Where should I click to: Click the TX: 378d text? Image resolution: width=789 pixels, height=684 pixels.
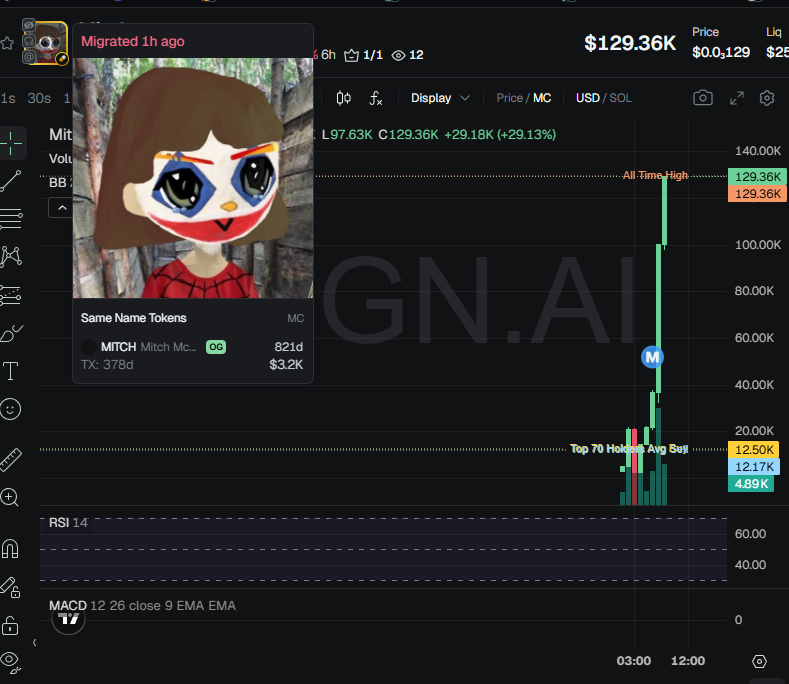click(x=107, y=364)
